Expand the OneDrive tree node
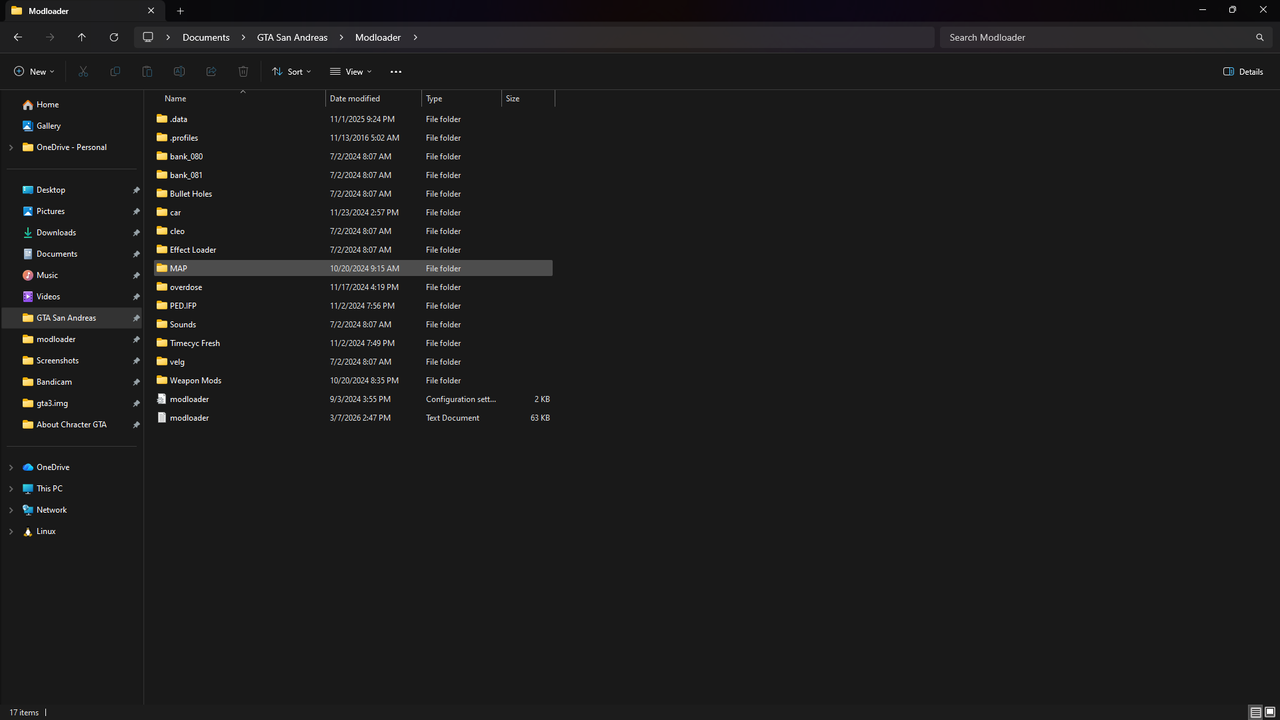 11,468
